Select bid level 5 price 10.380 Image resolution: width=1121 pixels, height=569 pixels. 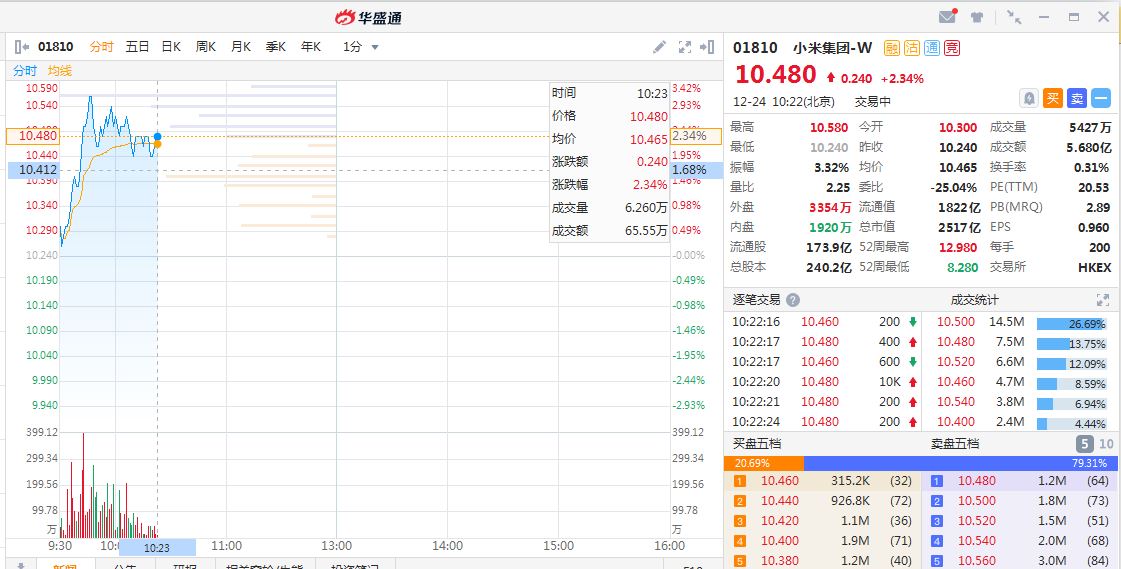click(779, 561)
